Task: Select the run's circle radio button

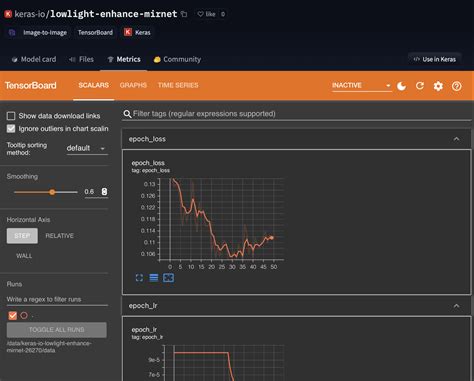Action: click(x=24, y=315)
